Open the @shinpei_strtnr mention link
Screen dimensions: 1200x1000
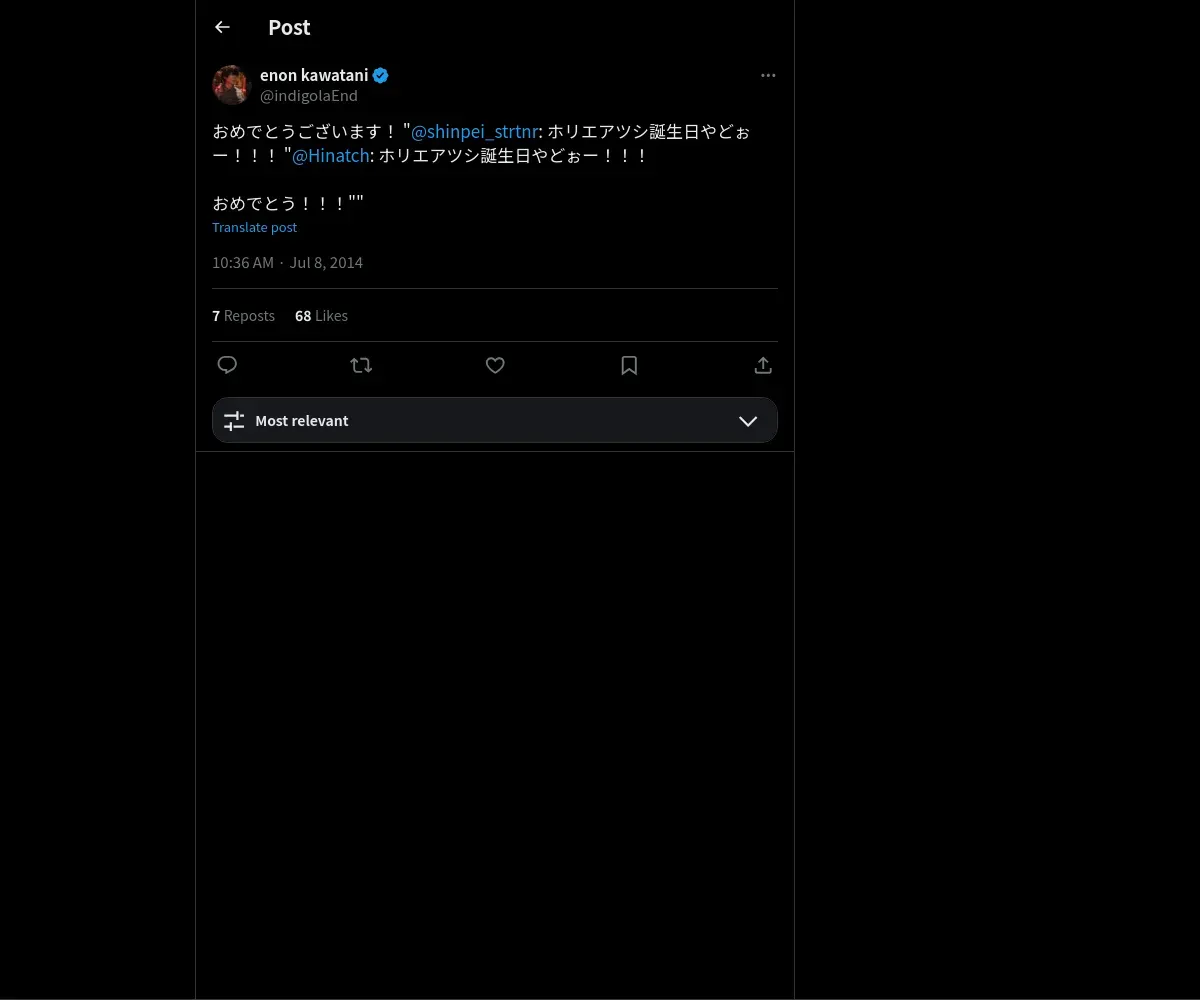click(474, 131)
